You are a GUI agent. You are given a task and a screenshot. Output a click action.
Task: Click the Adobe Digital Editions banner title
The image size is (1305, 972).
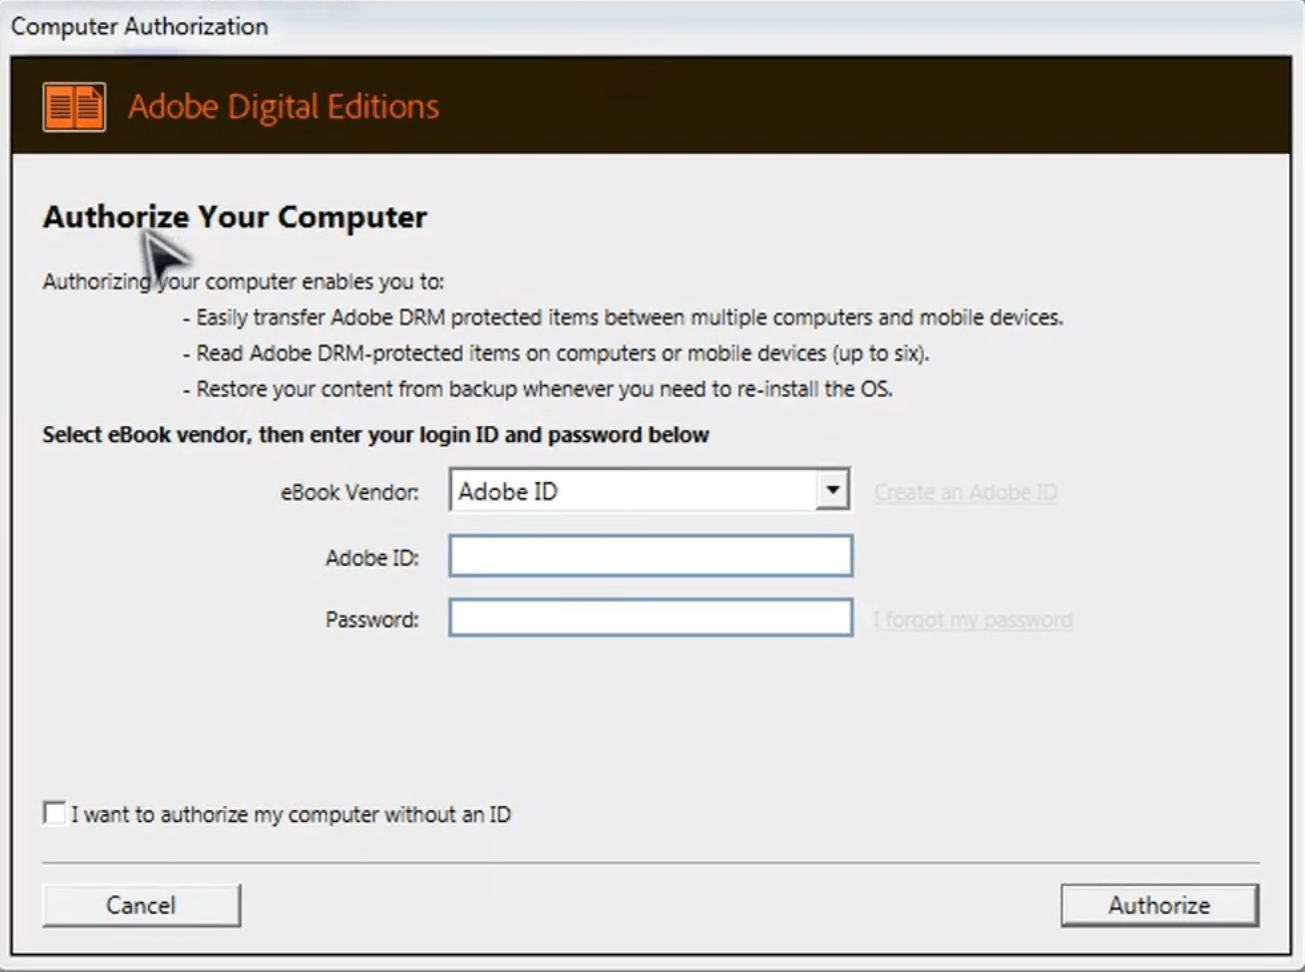[x=284, y=106]
